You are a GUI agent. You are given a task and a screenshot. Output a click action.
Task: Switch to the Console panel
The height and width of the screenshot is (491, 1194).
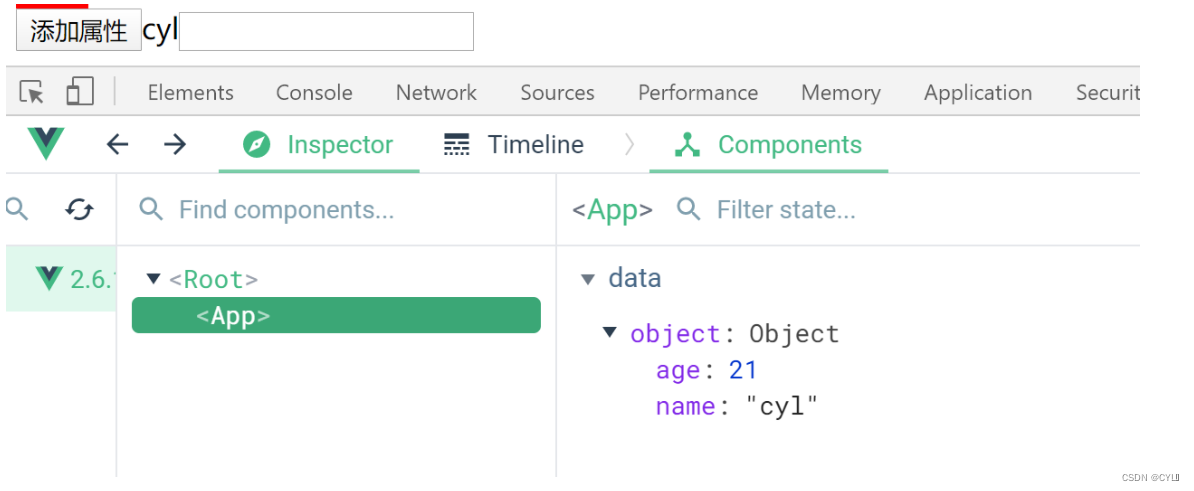[x=314, y=93]
